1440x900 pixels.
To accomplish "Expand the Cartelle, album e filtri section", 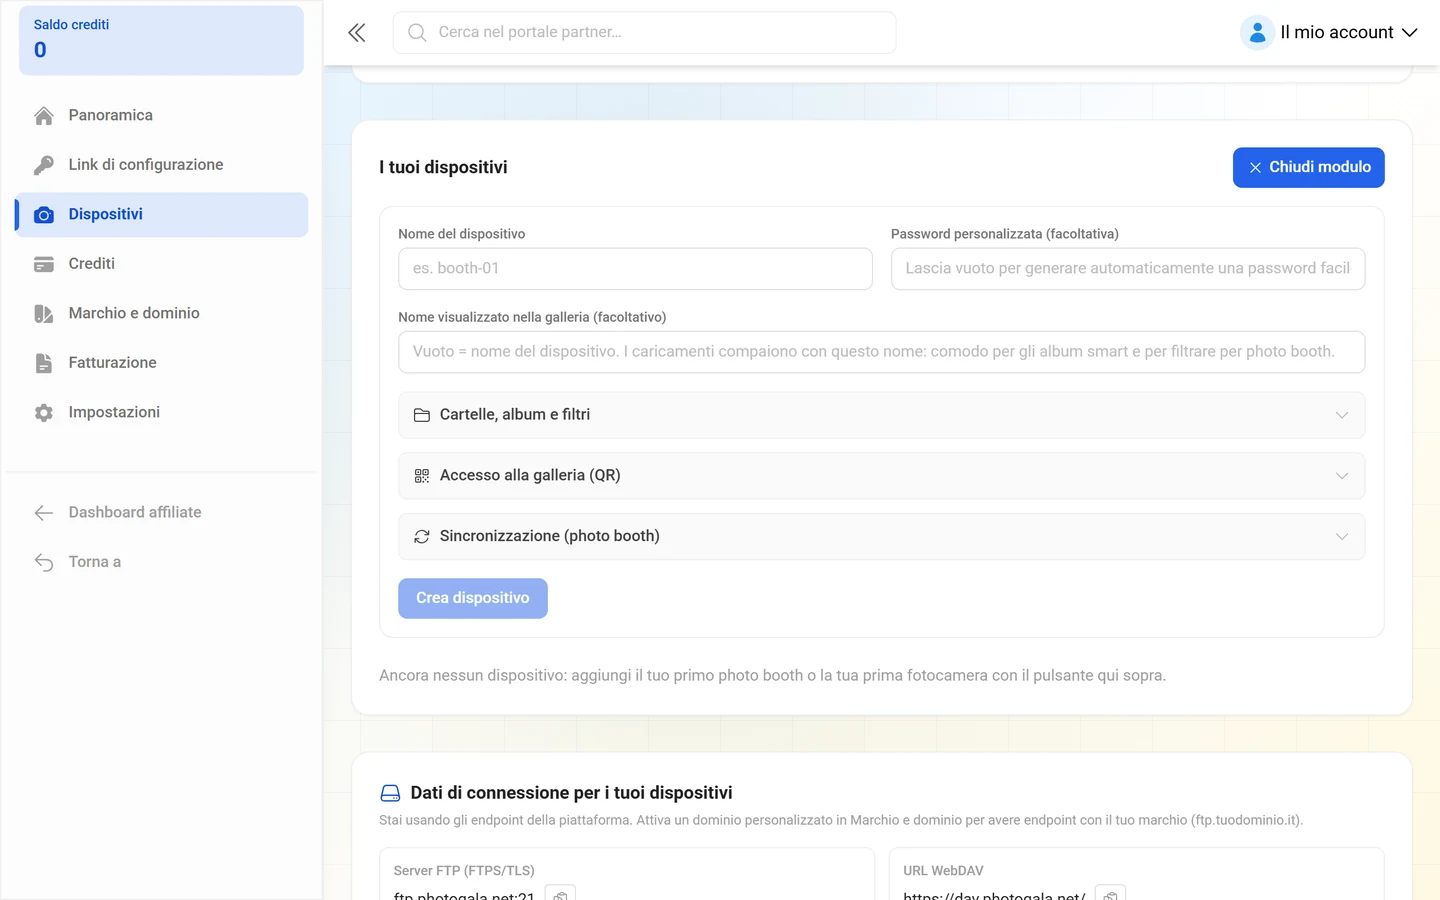I will (882, 415).
